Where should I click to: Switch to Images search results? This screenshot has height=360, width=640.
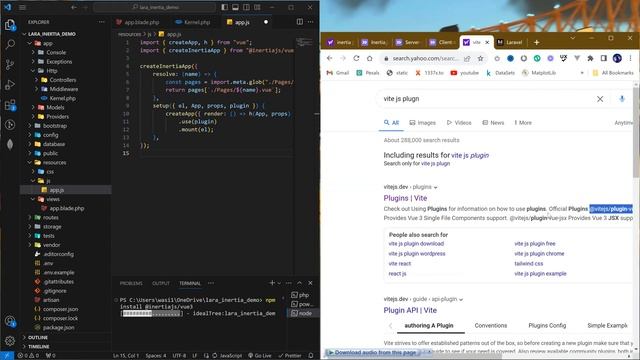pyautogui.click(x=422, y=122)
